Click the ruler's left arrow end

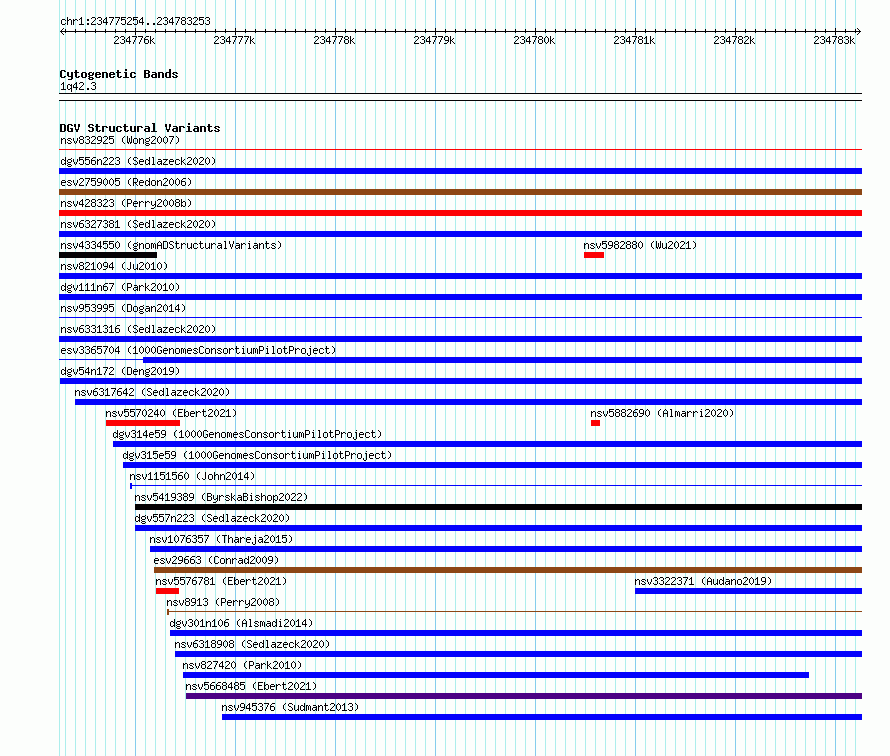[x=62, y=32]
